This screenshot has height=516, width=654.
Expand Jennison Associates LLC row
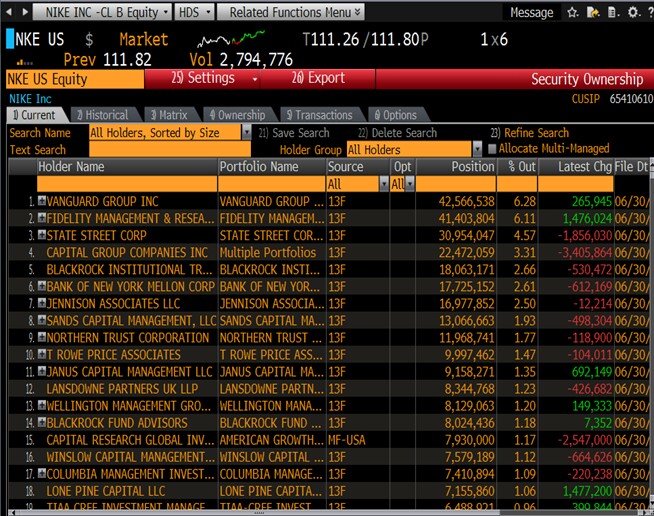pyautogui.click(x=42, y=303)
